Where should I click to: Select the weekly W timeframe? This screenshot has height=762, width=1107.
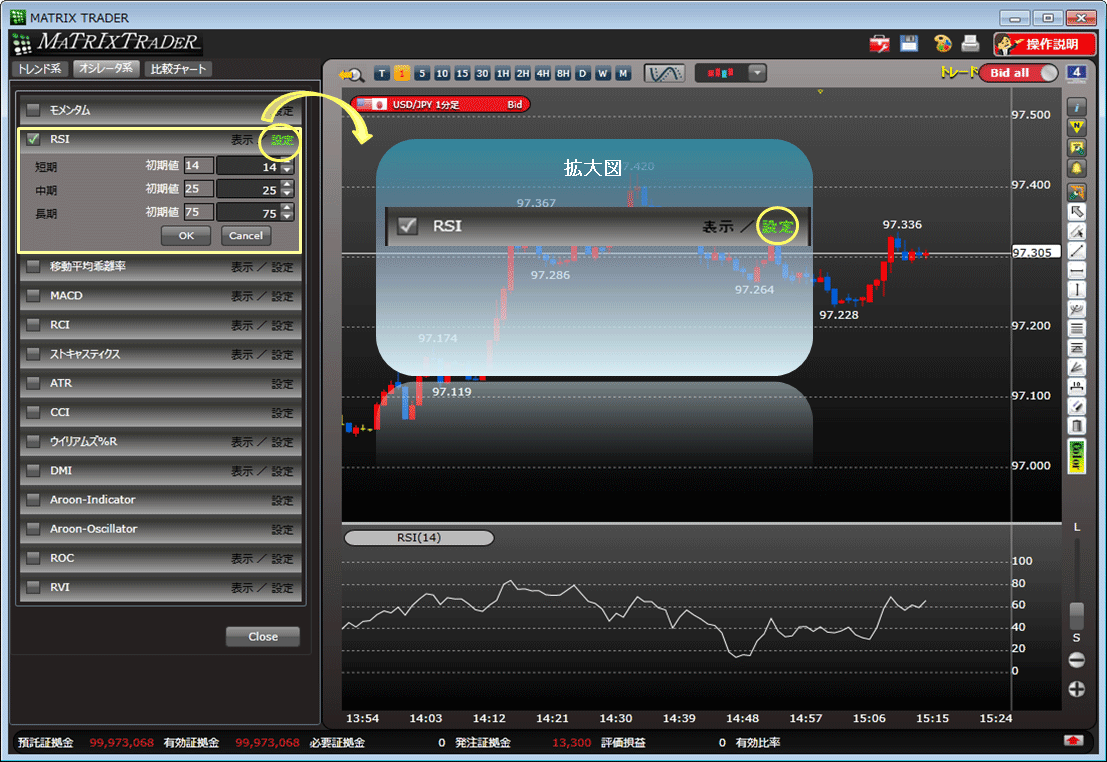(603, 73)
